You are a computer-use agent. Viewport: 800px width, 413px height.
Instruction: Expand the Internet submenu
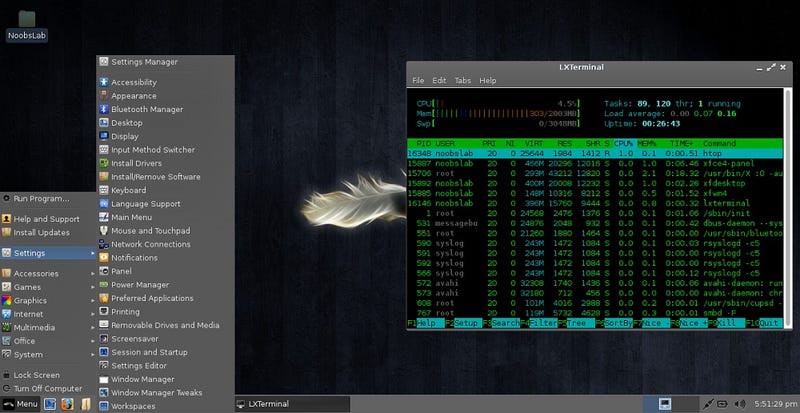pos(48,314)
